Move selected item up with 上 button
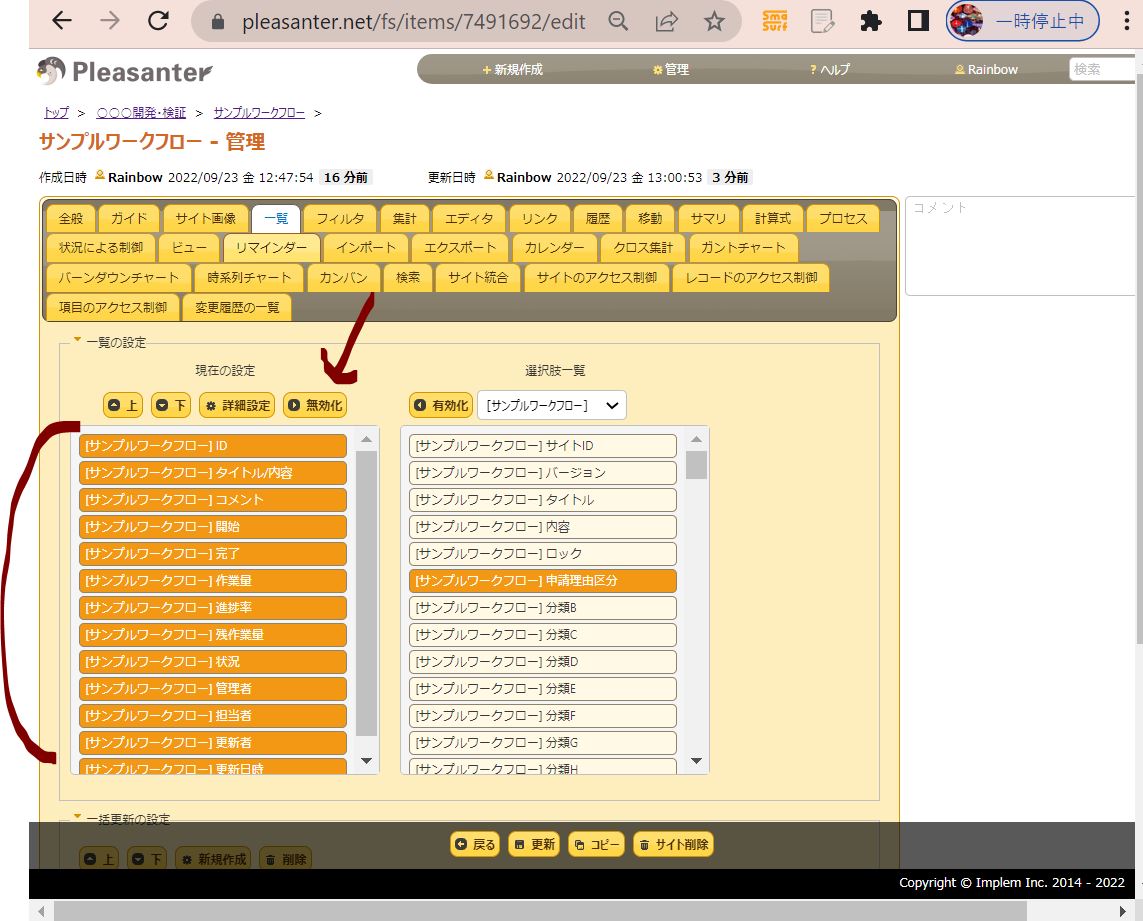This screenshot has width=1143, height=921. [122, 405]
